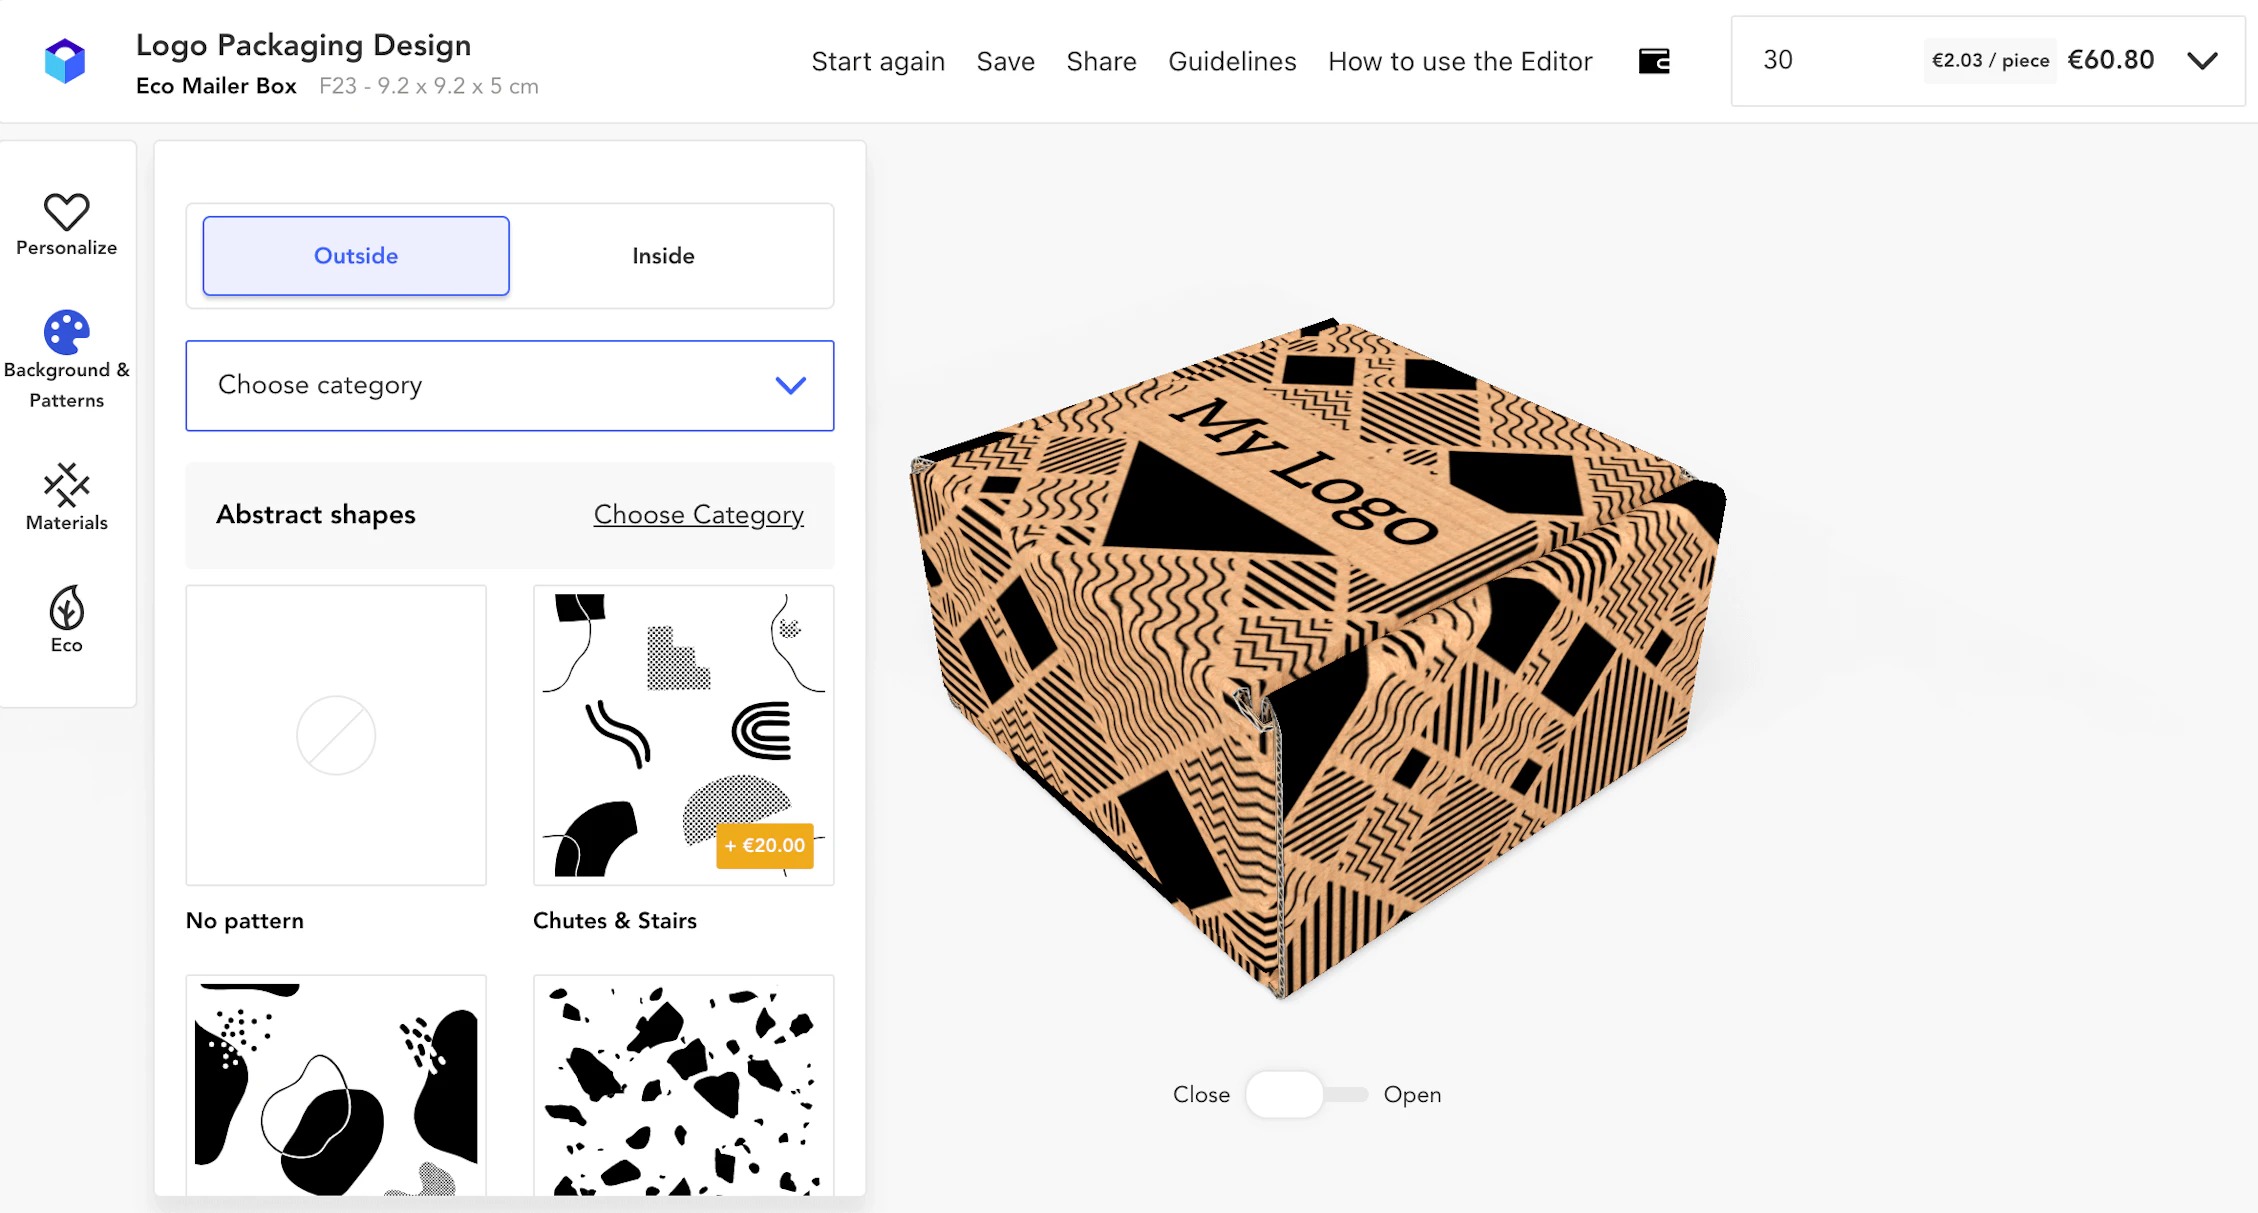Screen dimensions: 2258x1213
Task: Click the Packhelp logo
Action: (66, 60)
